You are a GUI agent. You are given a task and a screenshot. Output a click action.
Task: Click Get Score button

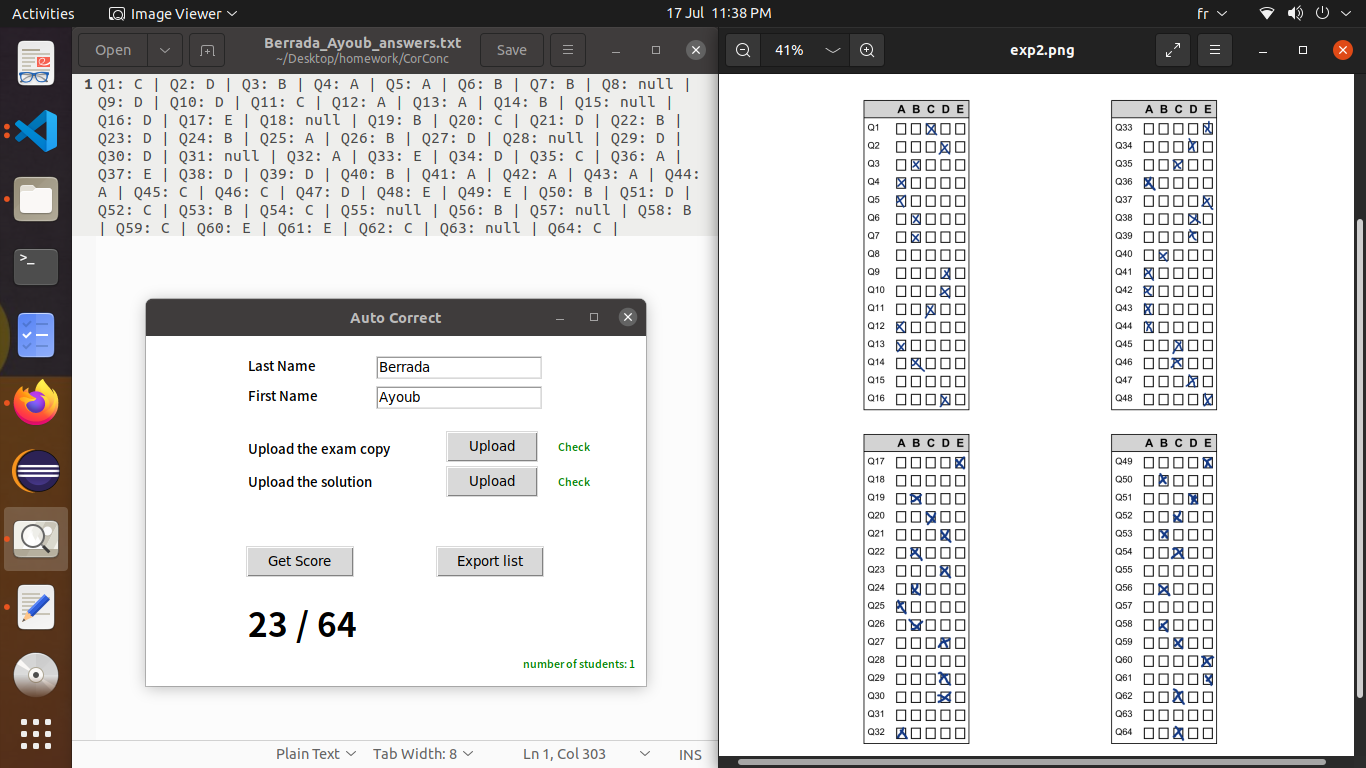(x=300, y=561)
